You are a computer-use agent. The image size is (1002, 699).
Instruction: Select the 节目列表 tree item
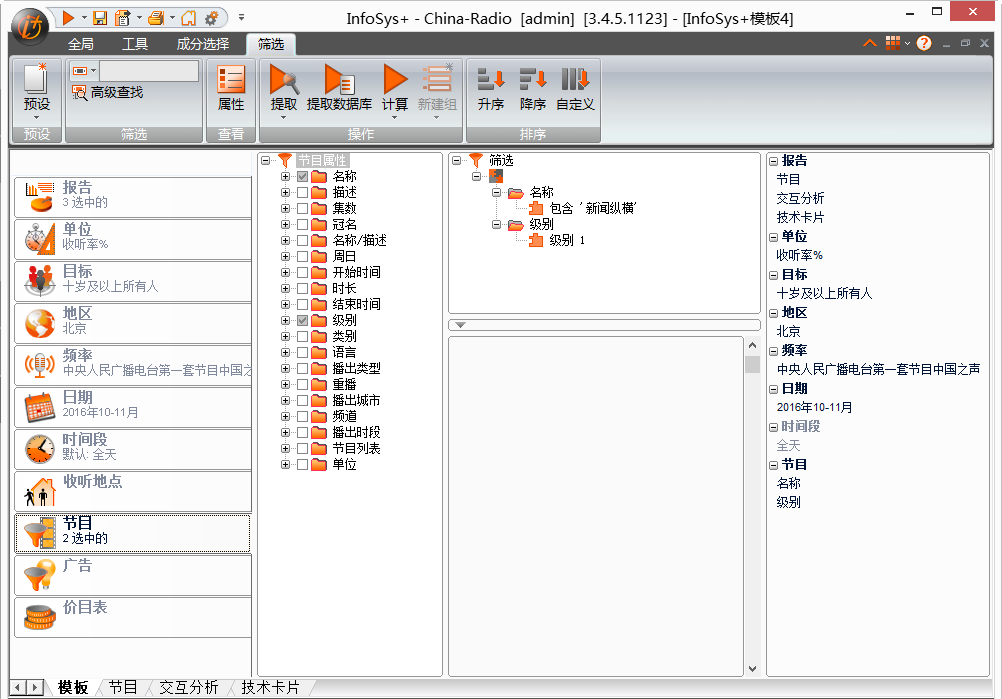point(356,449)
